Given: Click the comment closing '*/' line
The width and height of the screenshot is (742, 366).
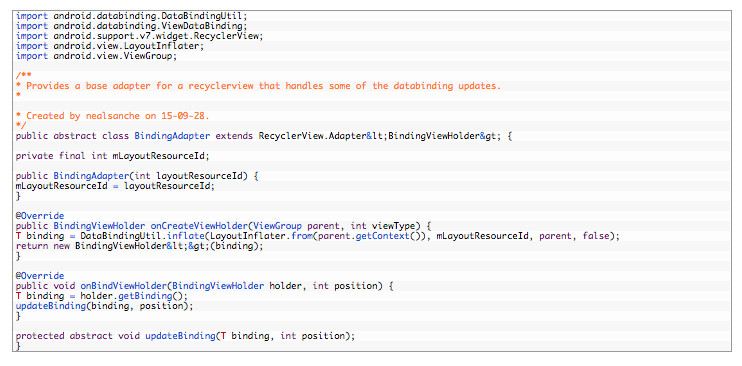Looking at the screenshot, I should coord(21,125).
